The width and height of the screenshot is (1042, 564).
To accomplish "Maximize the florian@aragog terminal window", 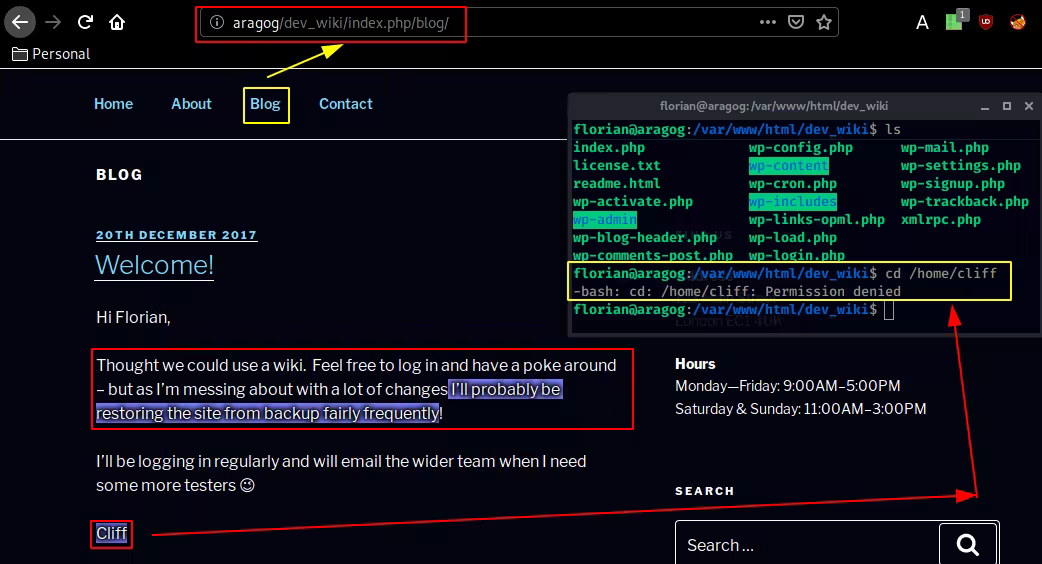I will [x=1006, y=105].
